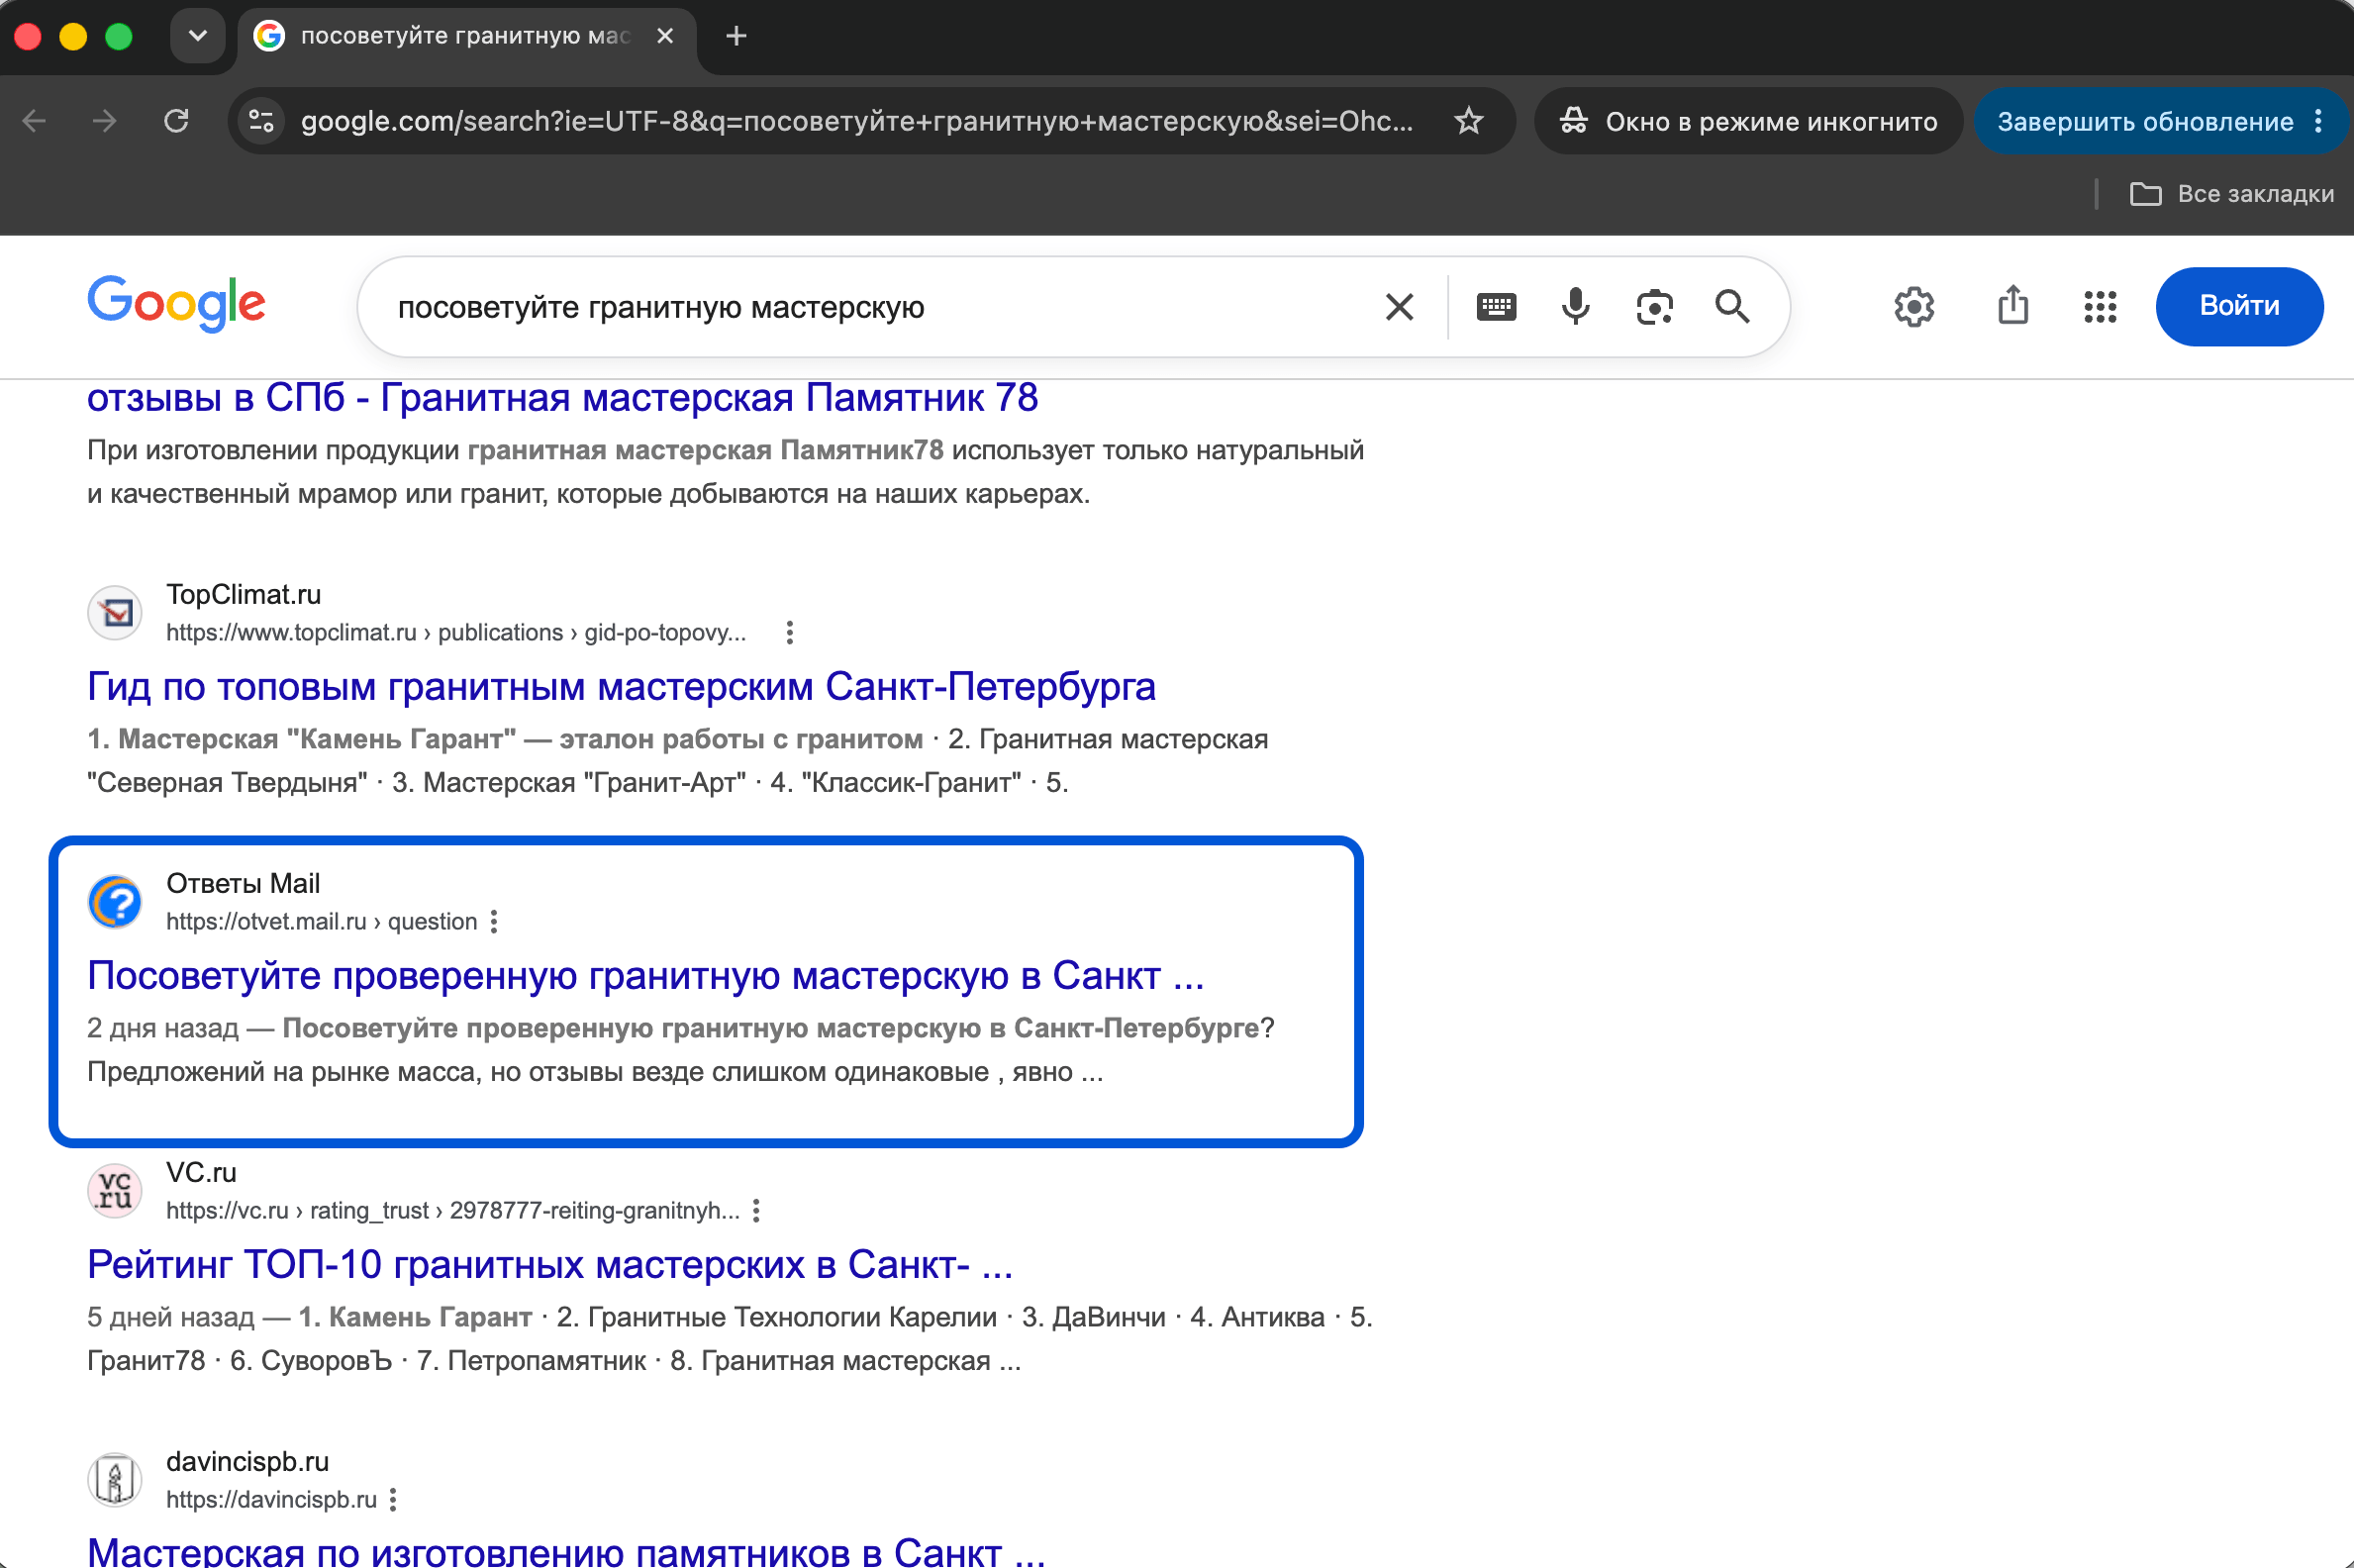Open more options for Ответы Mail result
2354x1568 pixels.
494,921
